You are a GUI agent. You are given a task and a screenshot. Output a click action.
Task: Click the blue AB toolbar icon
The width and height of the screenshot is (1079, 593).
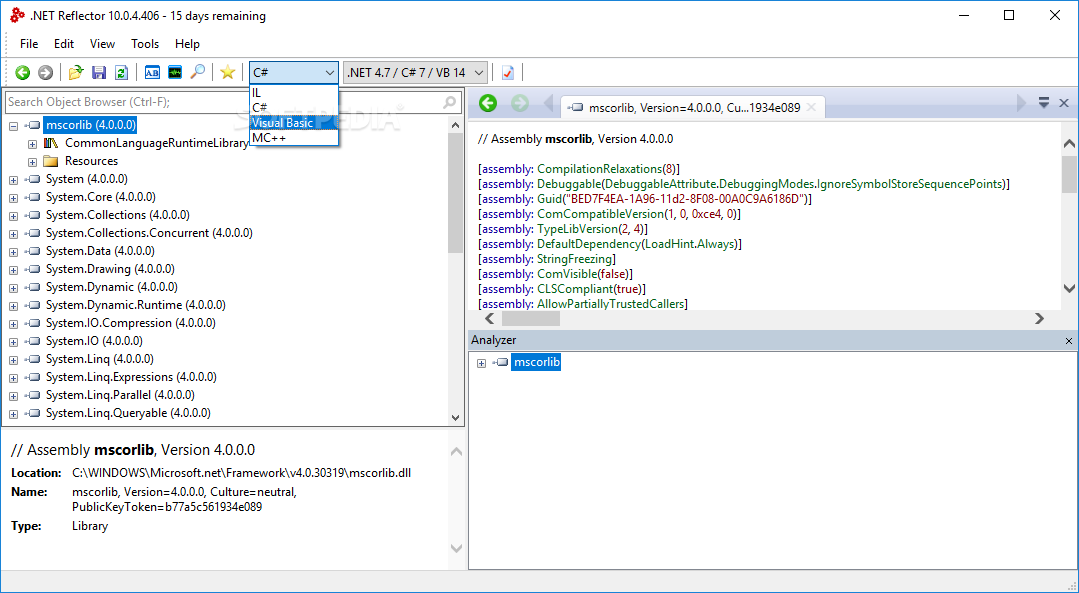[152, 72]
